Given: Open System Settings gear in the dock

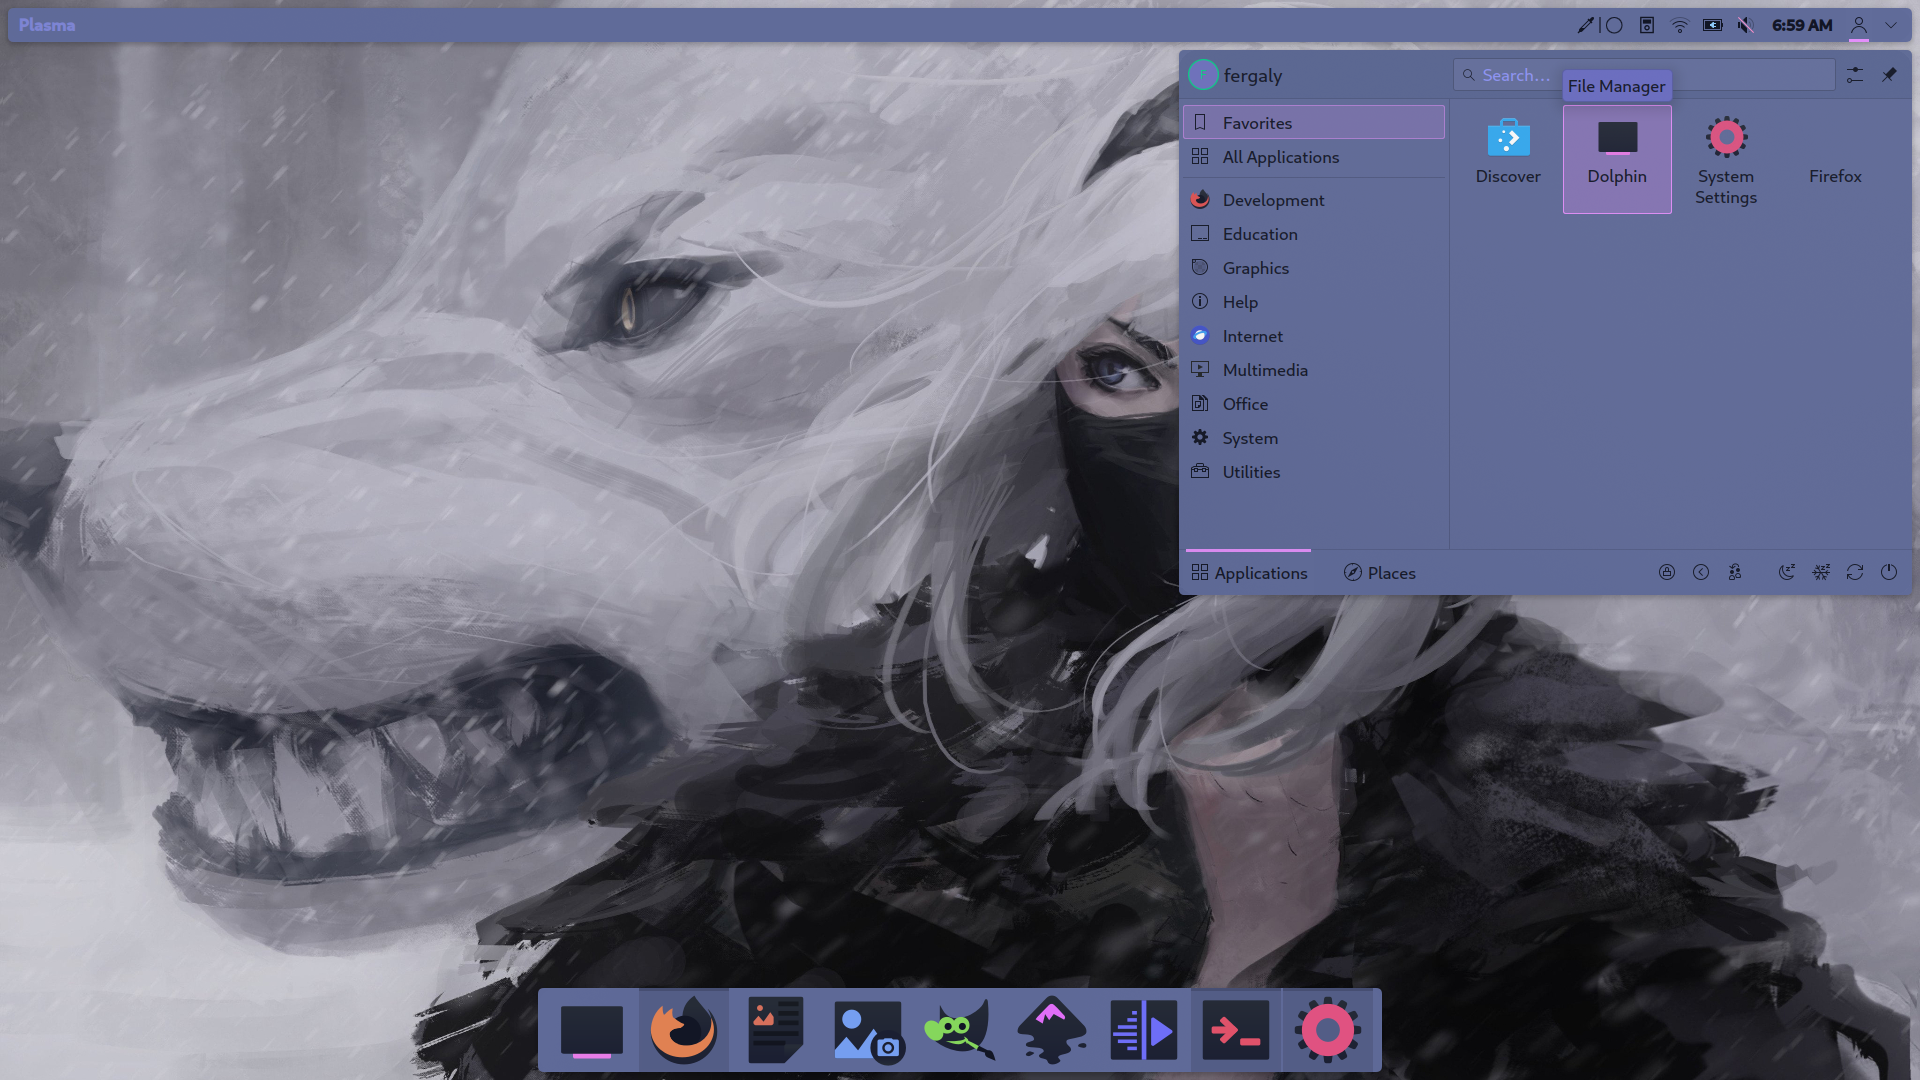Looking at the screenshot, I should click(x=1328, y=1031).
